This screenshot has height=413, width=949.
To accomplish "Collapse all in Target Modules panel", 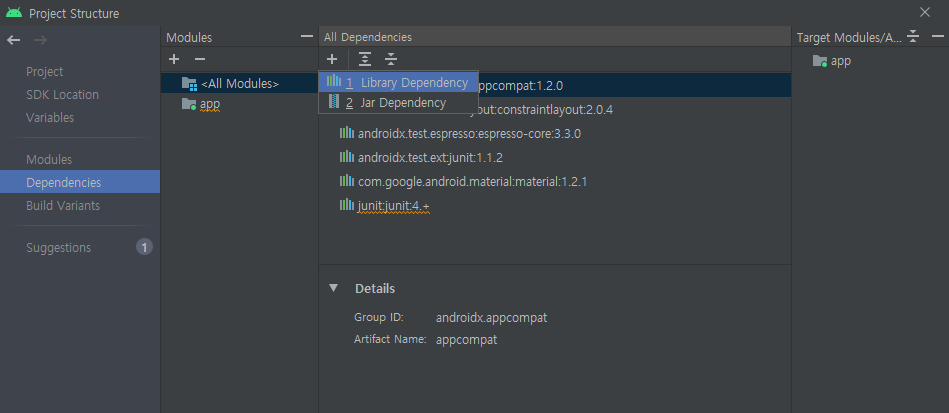I will tap(913, 36).
